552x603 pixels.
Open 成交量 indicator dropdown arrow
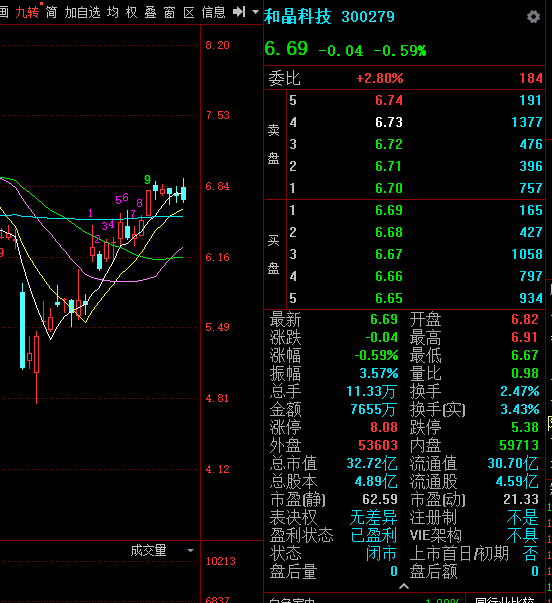[190, 550]
